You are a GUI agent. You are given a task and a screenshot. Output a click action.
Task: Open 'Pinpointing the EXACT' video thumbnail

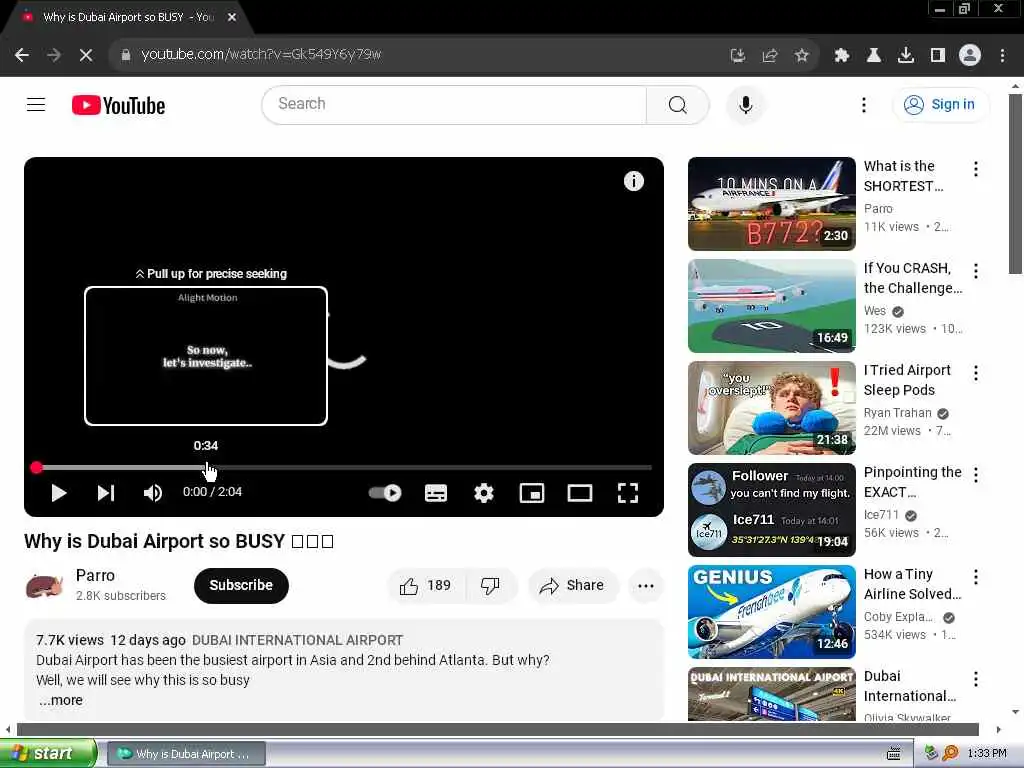771,509
